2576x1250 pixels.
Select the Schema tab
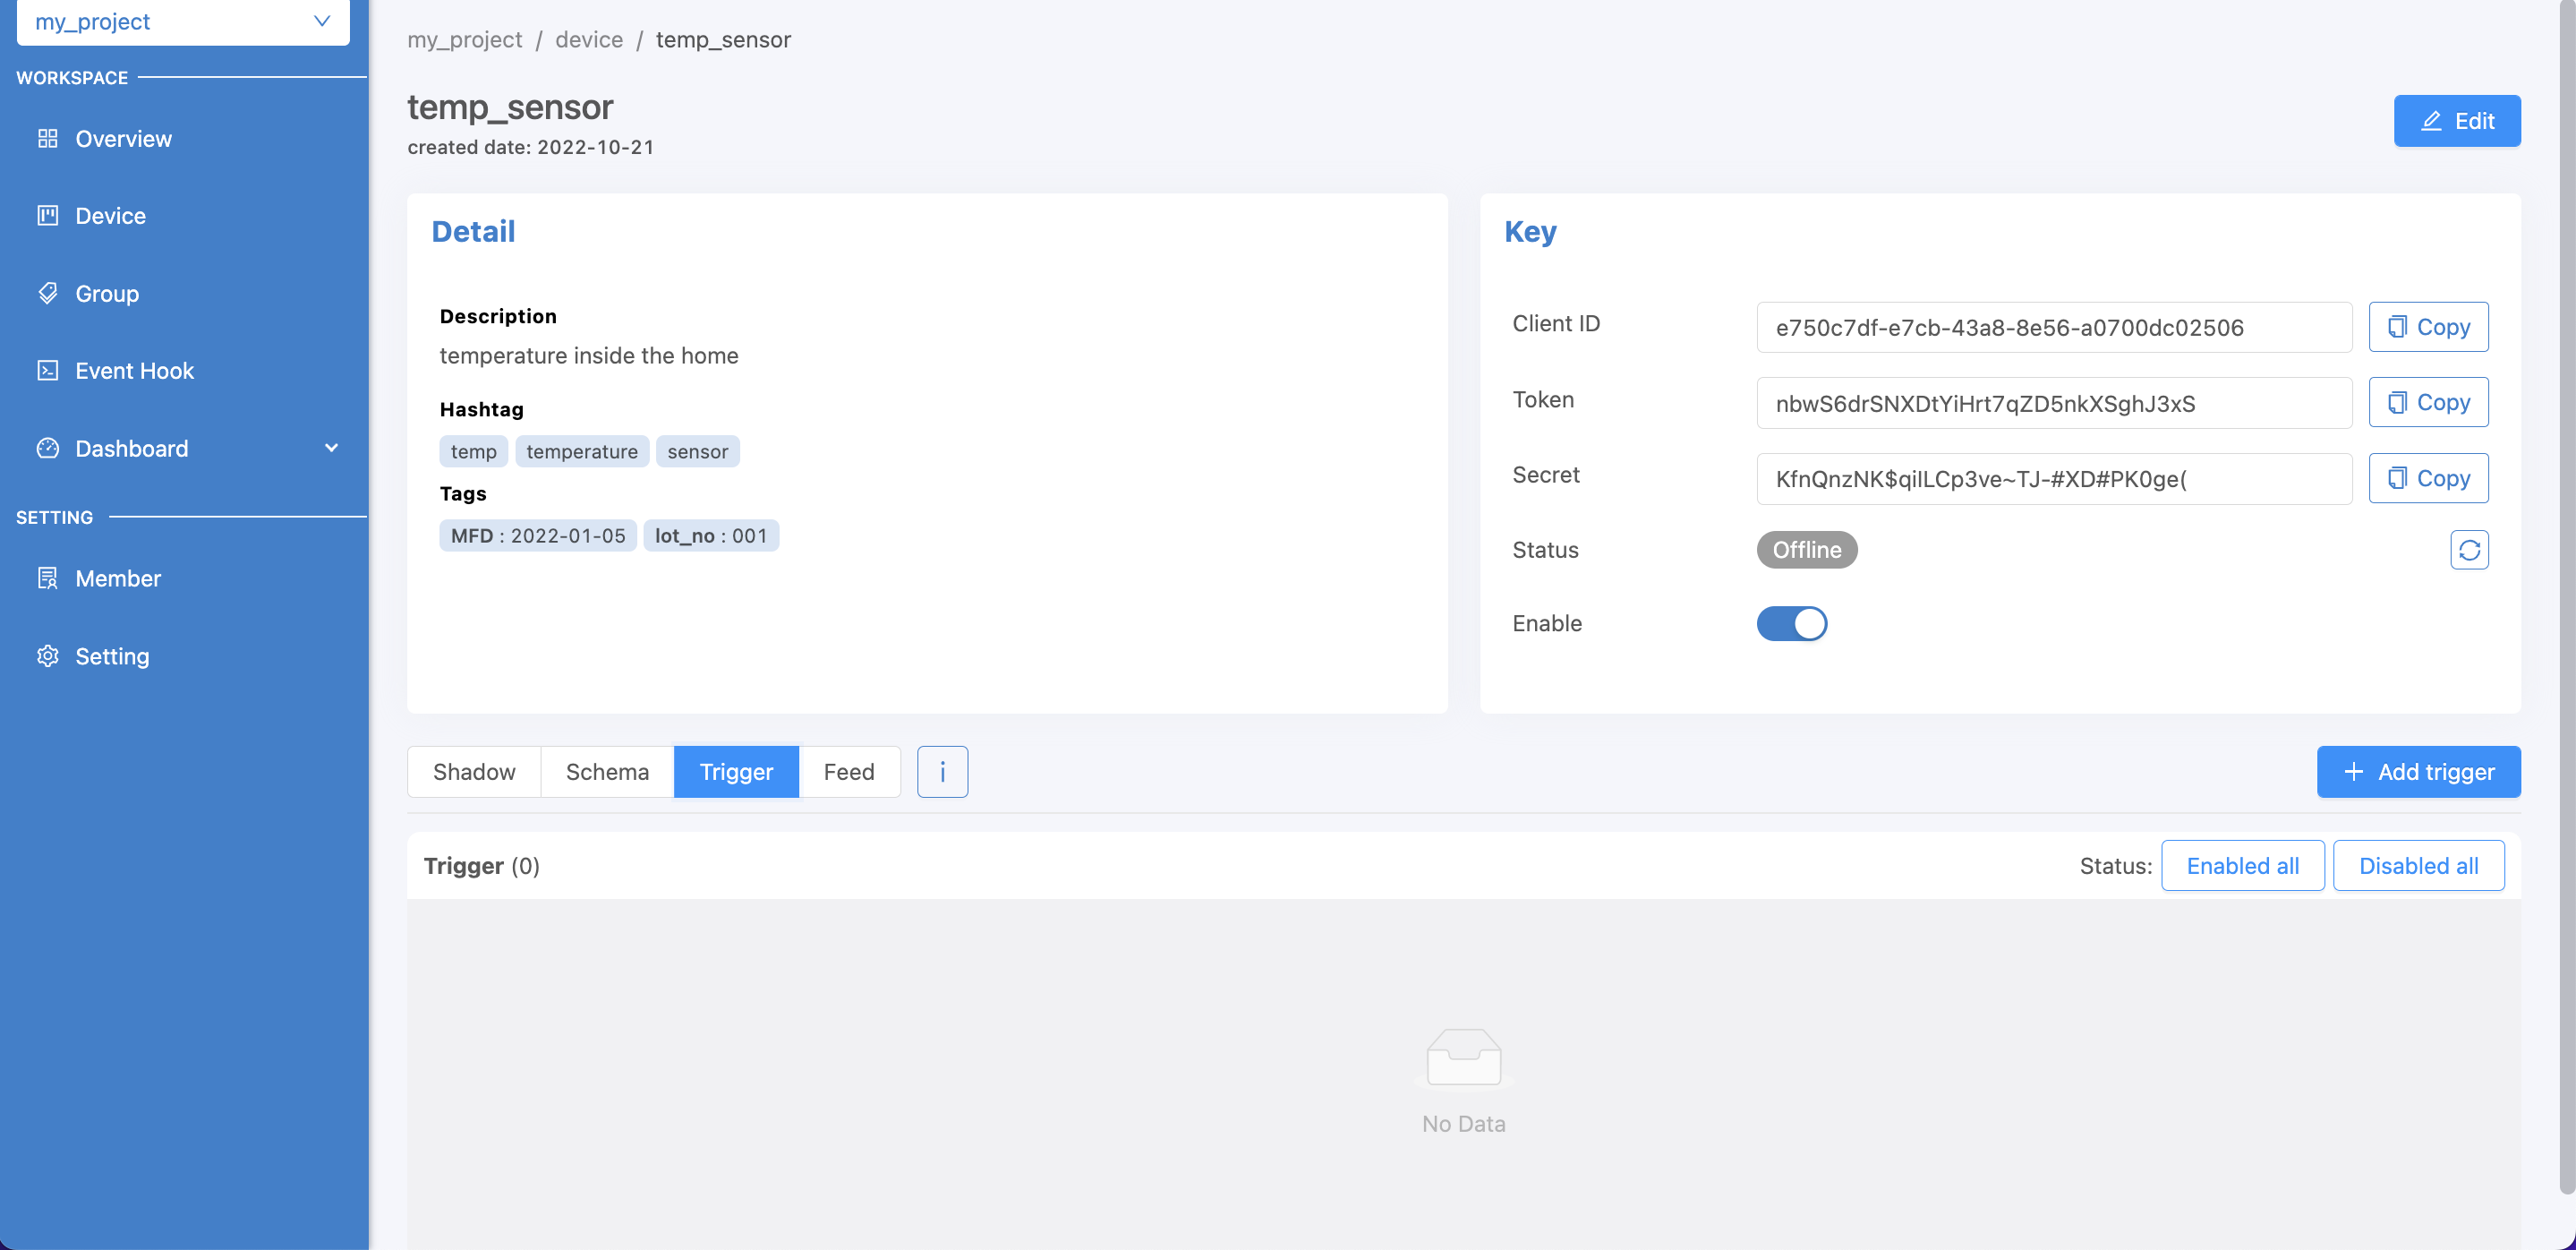608,770
